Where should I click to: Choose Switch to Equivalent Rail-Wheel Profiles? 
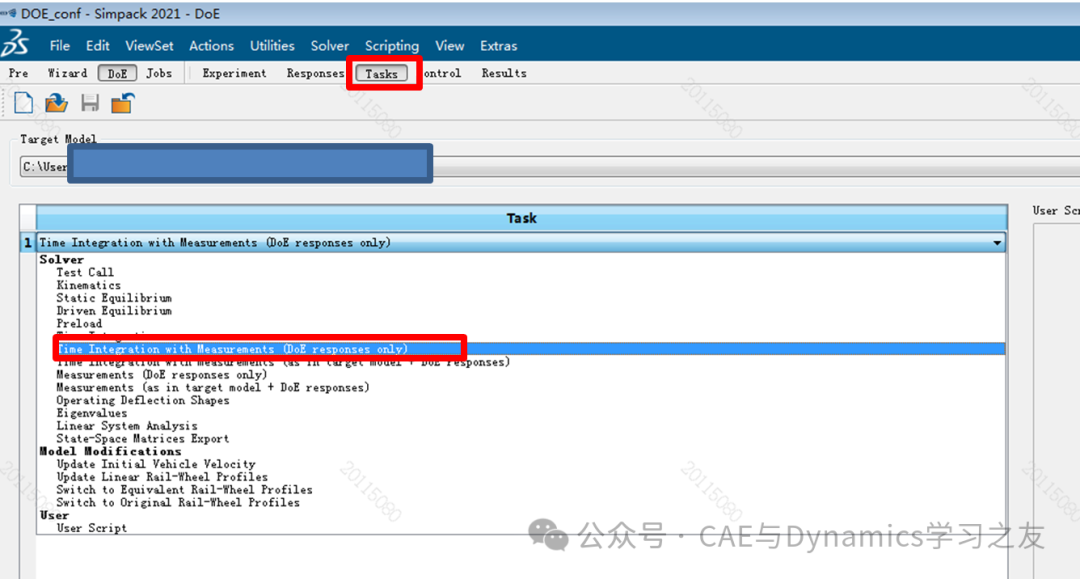click(x=184, y=490)
